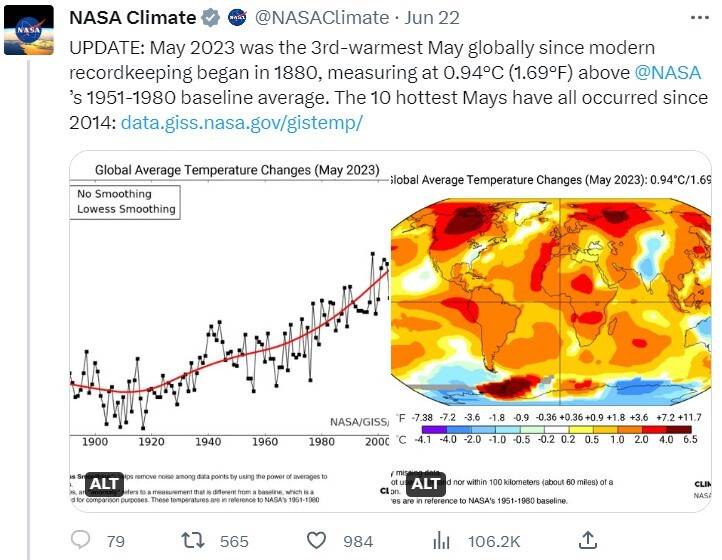The height and width of the screenshot is (560, 722).
Task: Click the blue verified checkmark badge
Action: (212, 19)
